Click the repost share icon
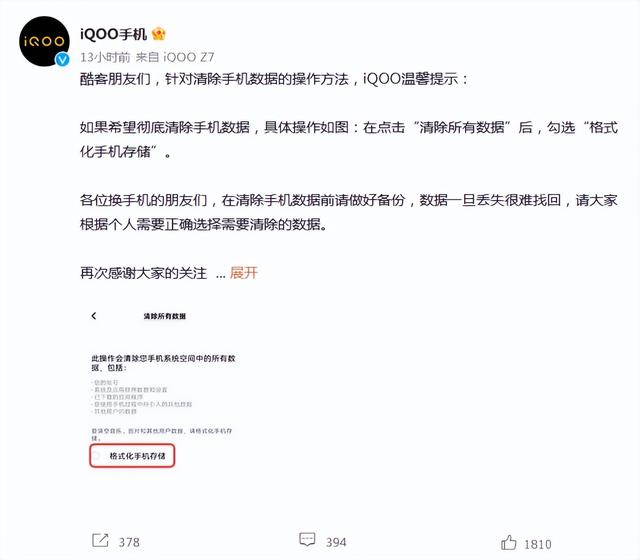Image resolution: width=640 pixels, height=560 pixels. point(100,540)
